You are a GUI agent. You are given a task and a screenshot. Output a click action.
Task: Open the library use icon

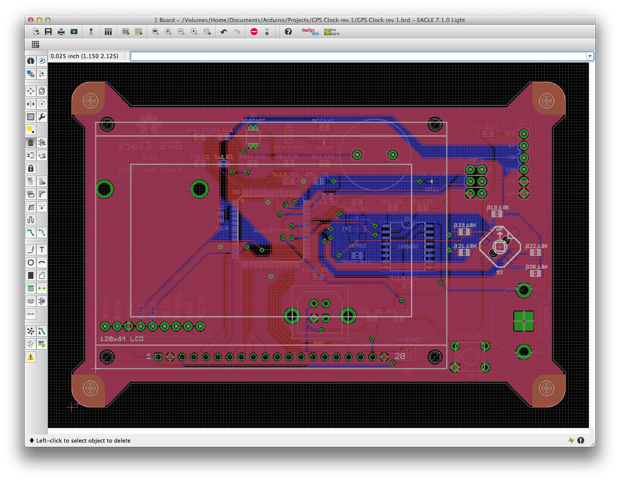coord(108,32)
